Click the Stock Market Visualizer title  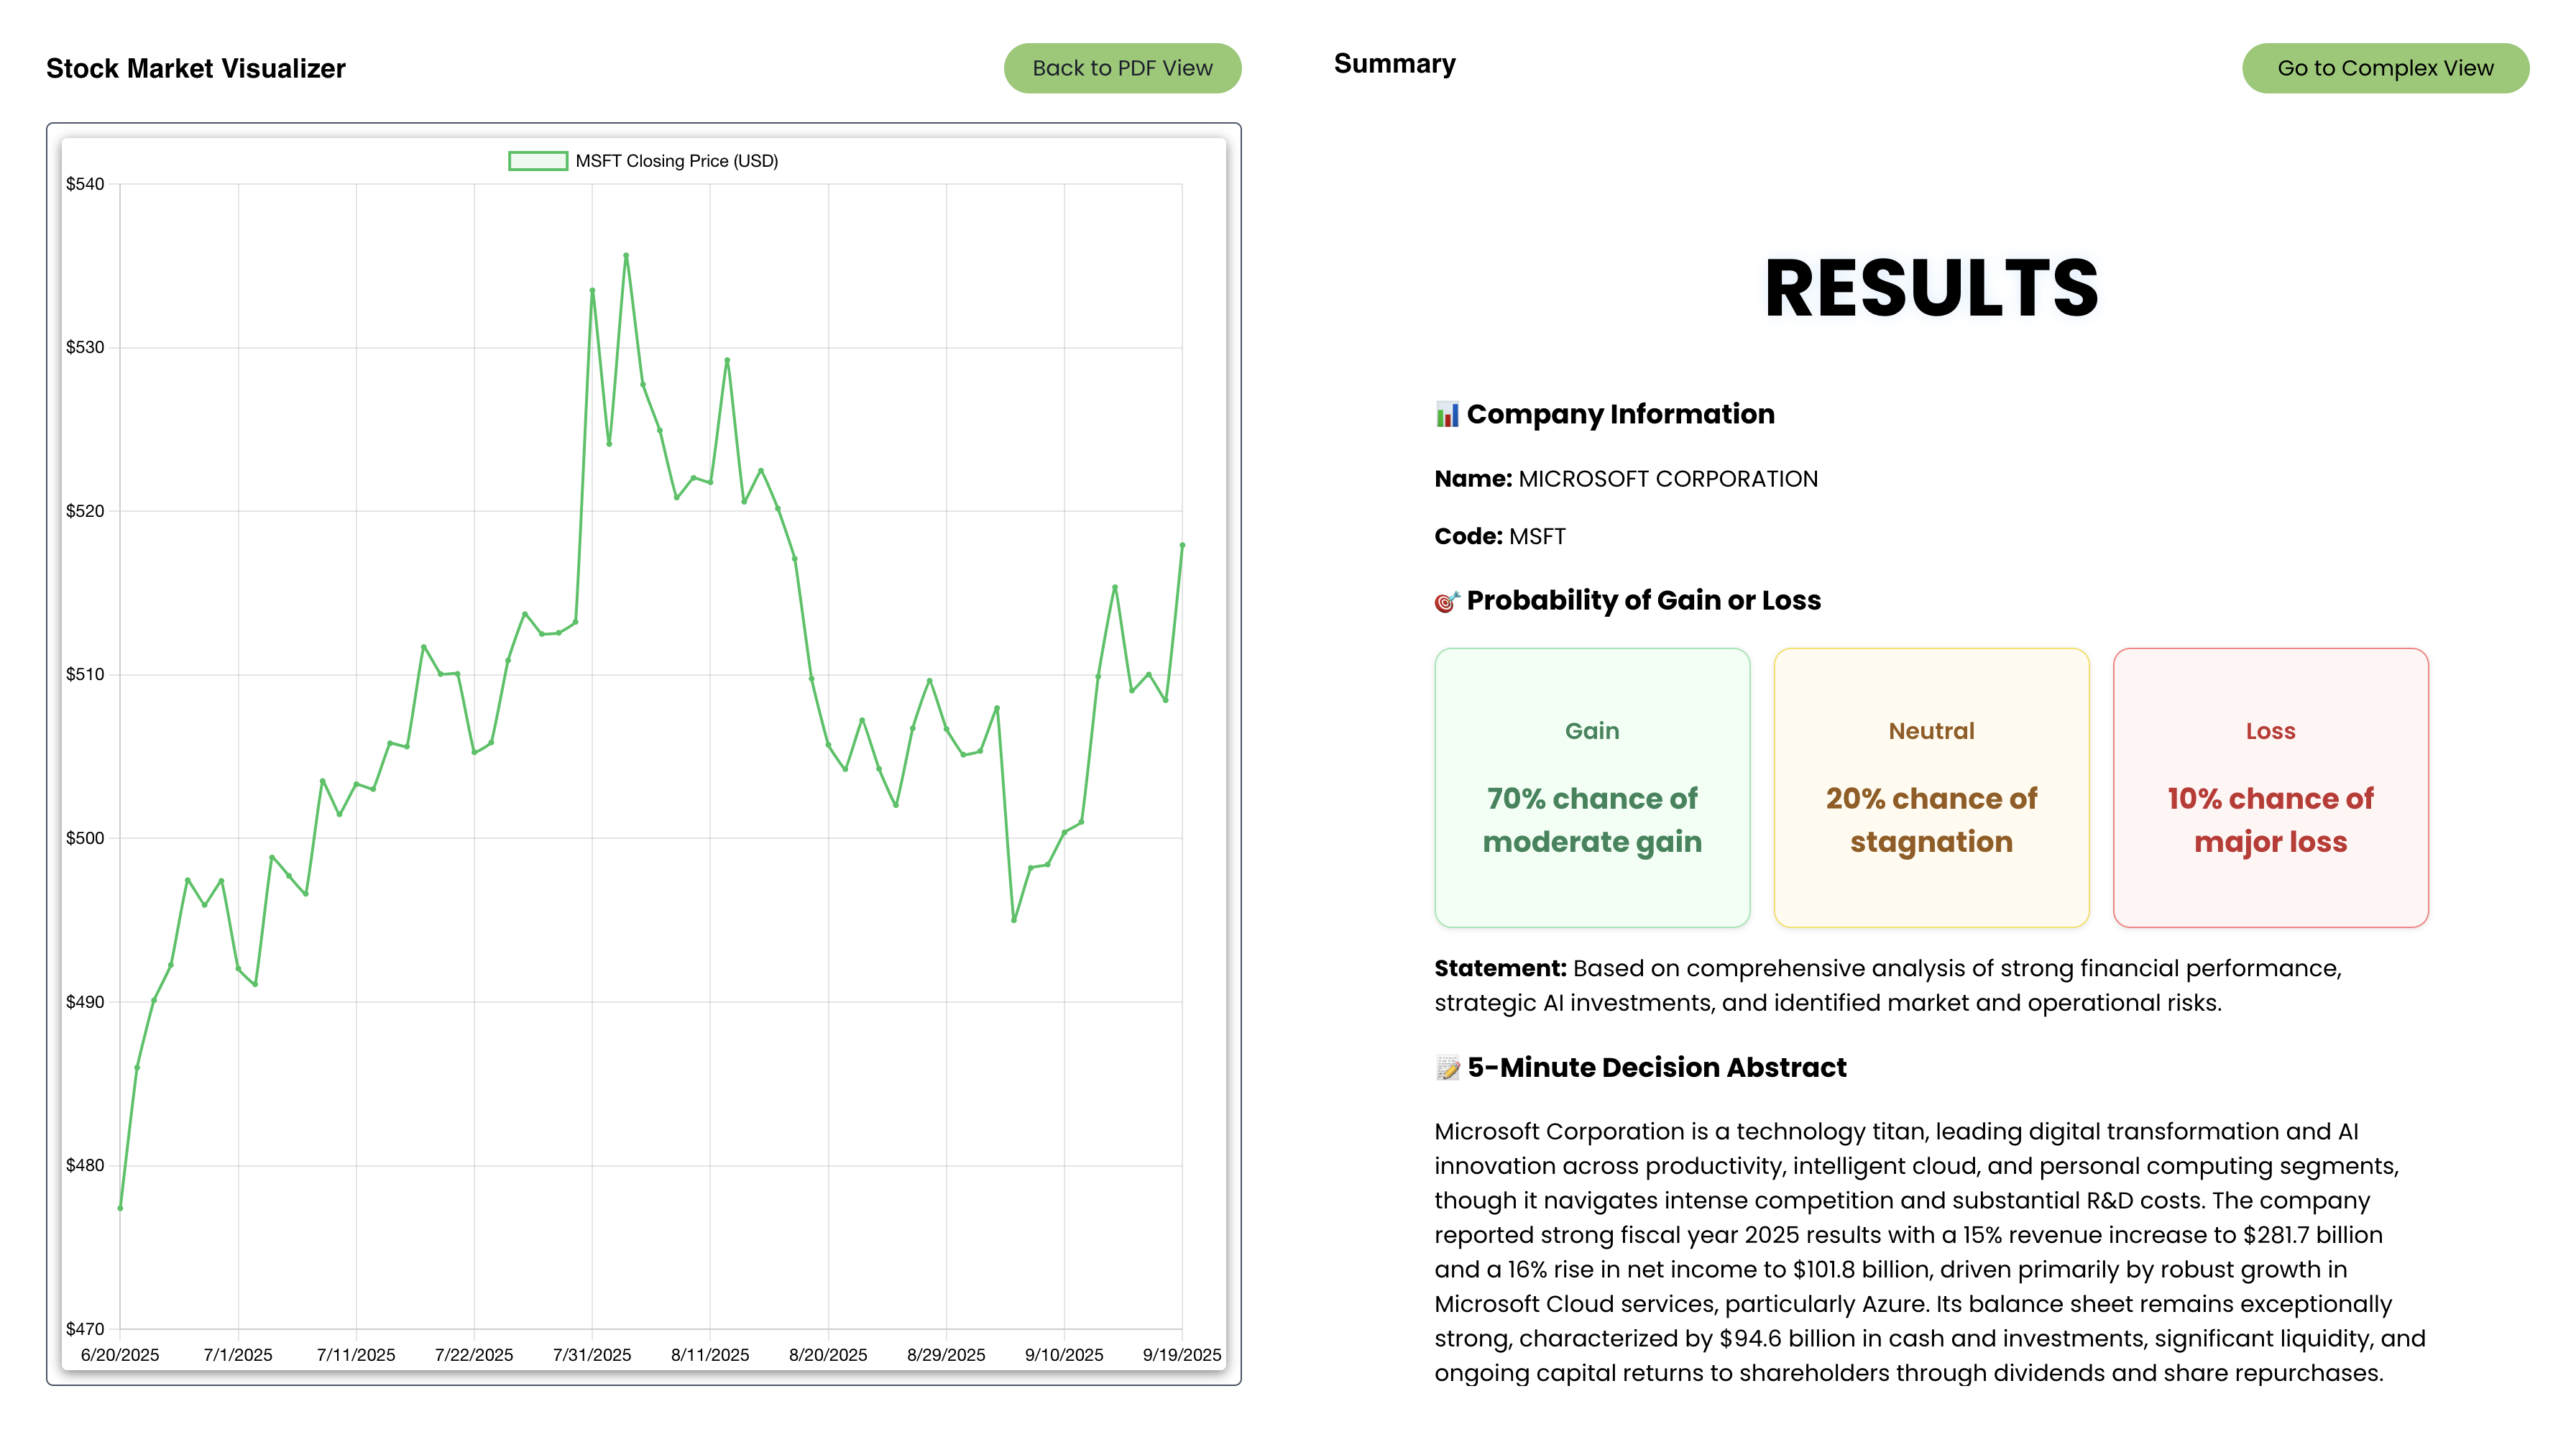click(x=196, y=68)
